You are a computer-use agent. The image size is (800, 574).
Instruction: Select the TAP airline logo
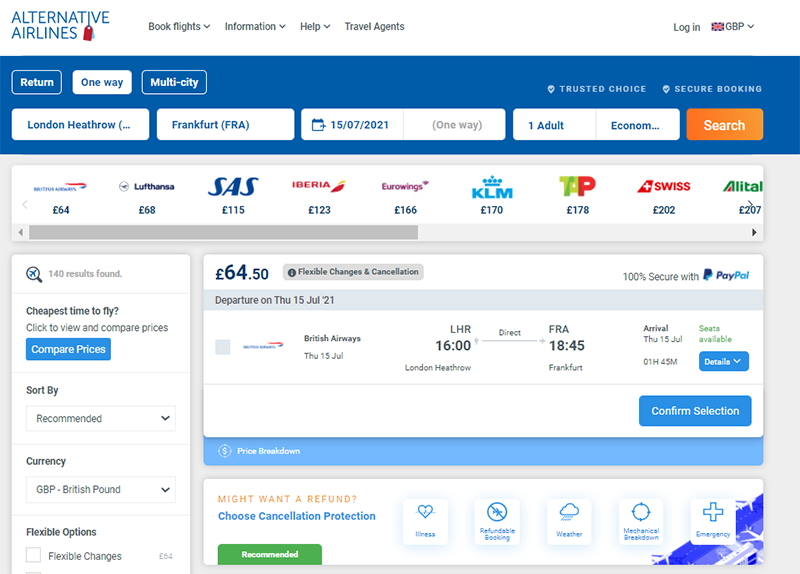click(578, 186)
